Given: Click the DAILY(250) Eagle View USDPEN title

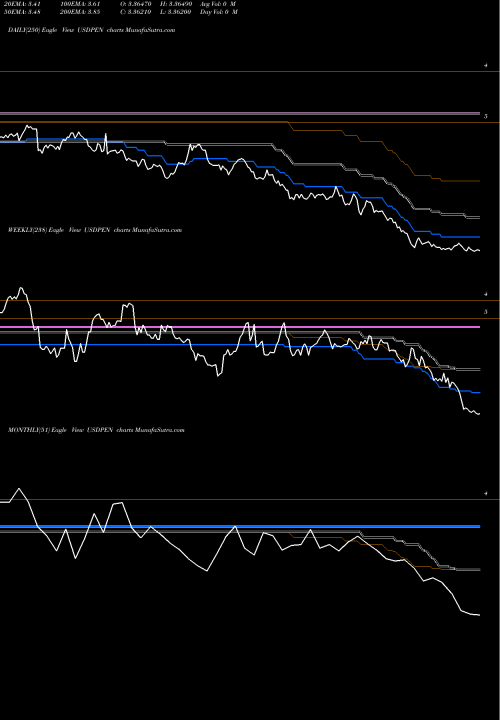Looking at the screenshot, I should [x=91, y=30].
